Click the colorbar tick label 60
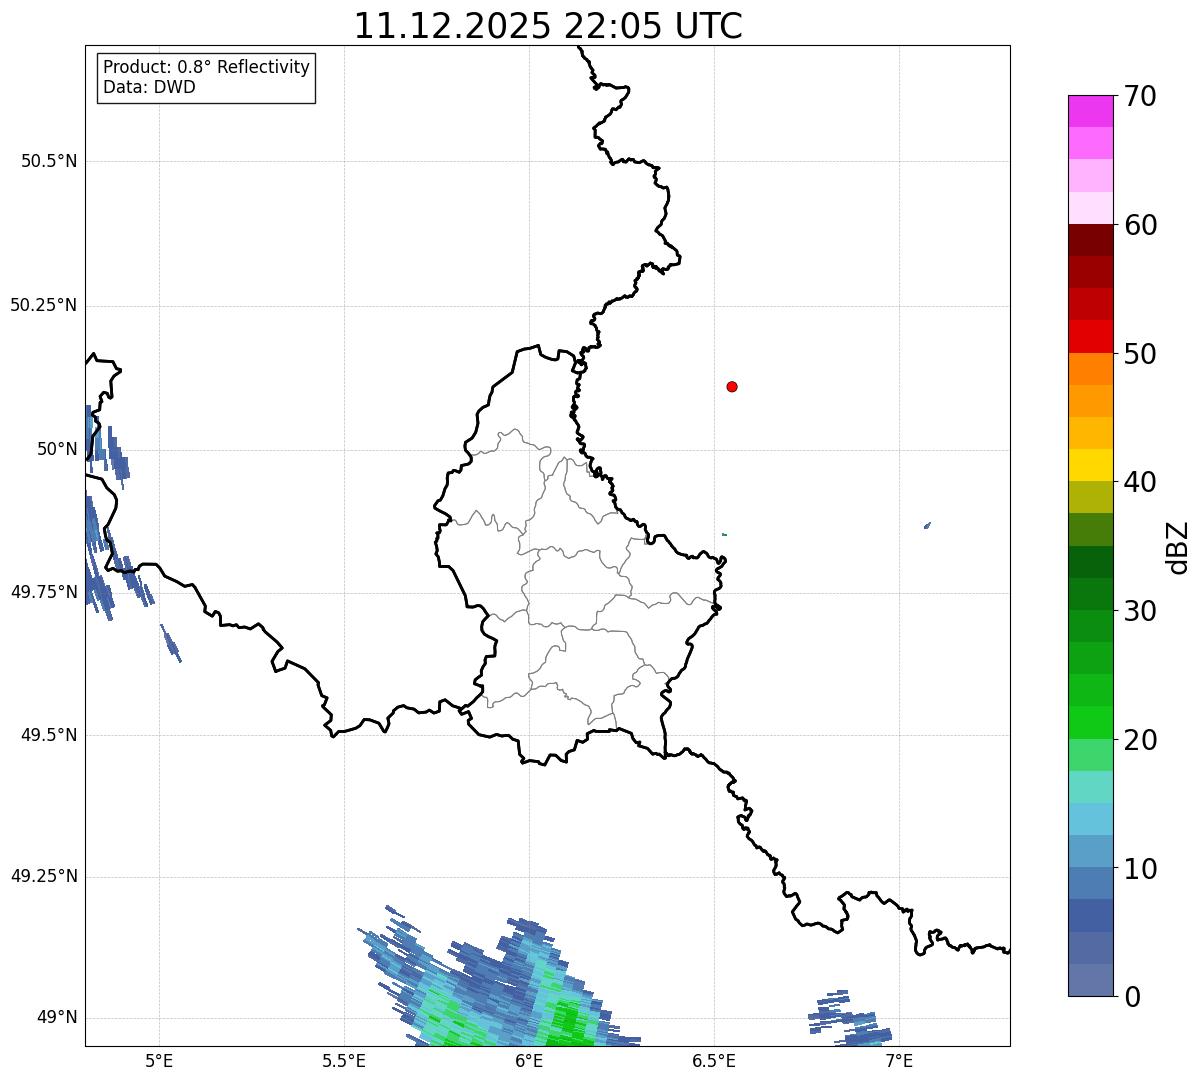 pos(1140,225)
